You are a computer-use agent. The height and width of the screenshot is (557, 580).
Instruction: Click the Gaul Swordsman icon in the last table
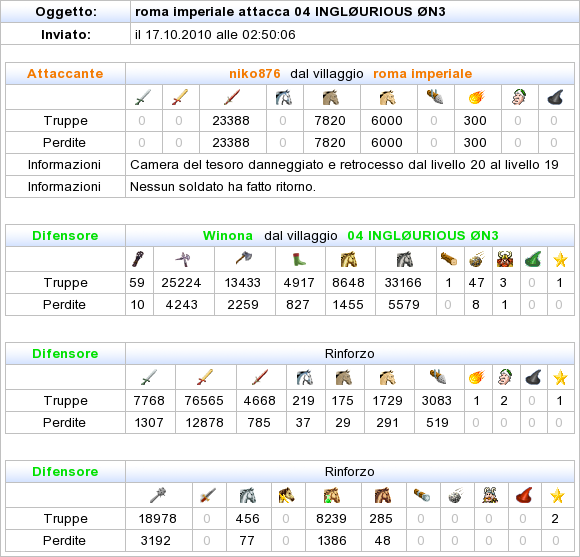tap(207, 495)
